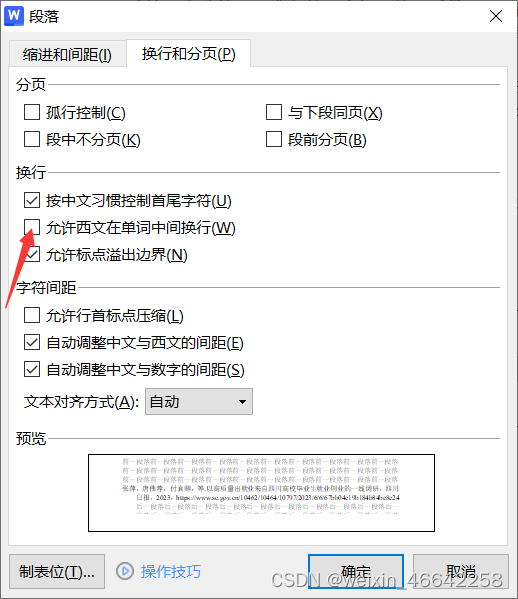Click the WPS Writer logo icon

(14, 16)
